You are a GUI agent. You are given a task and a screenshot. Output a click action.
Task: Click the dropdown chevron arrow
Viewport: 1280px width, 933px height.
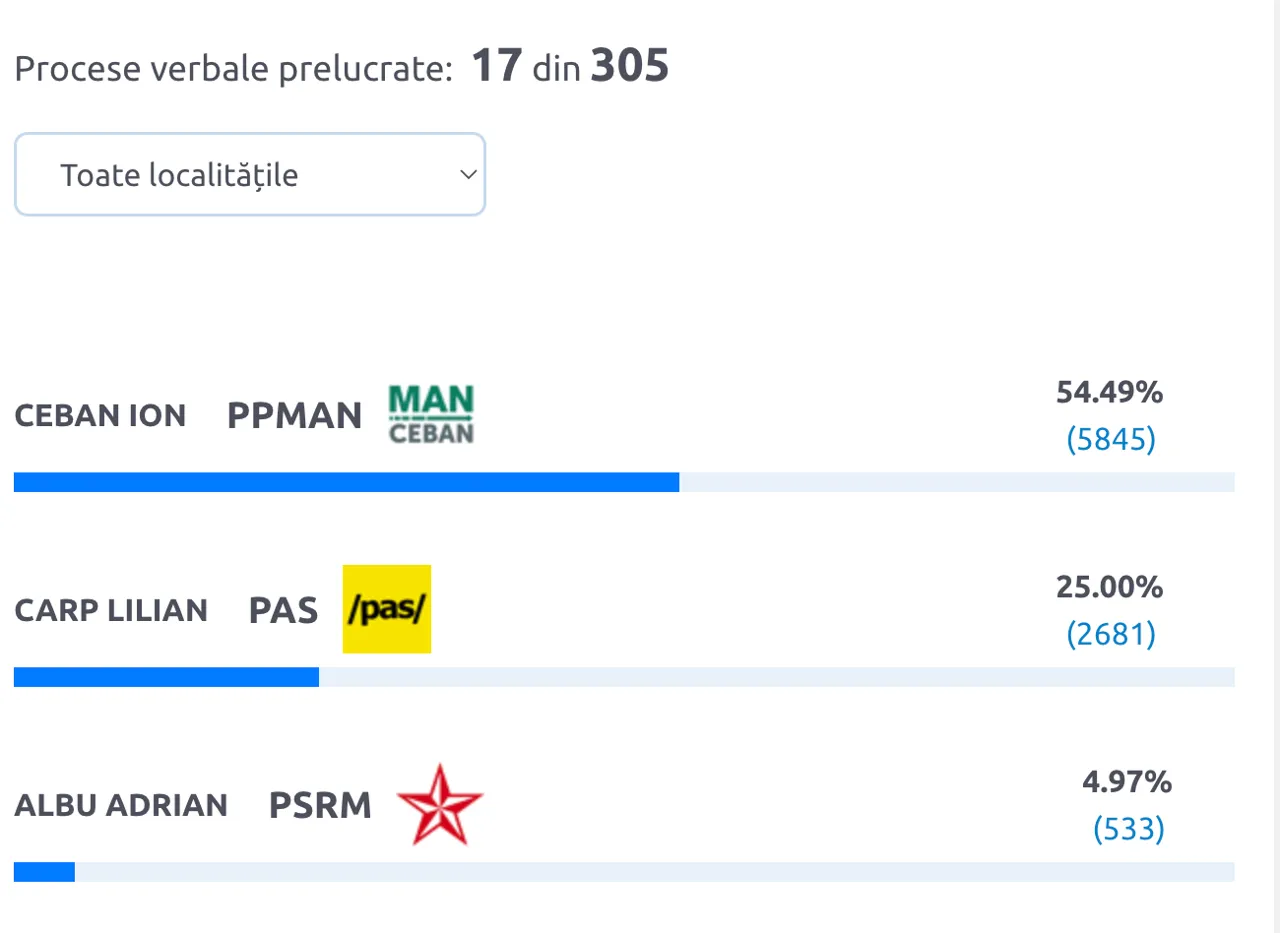(467, 175)
